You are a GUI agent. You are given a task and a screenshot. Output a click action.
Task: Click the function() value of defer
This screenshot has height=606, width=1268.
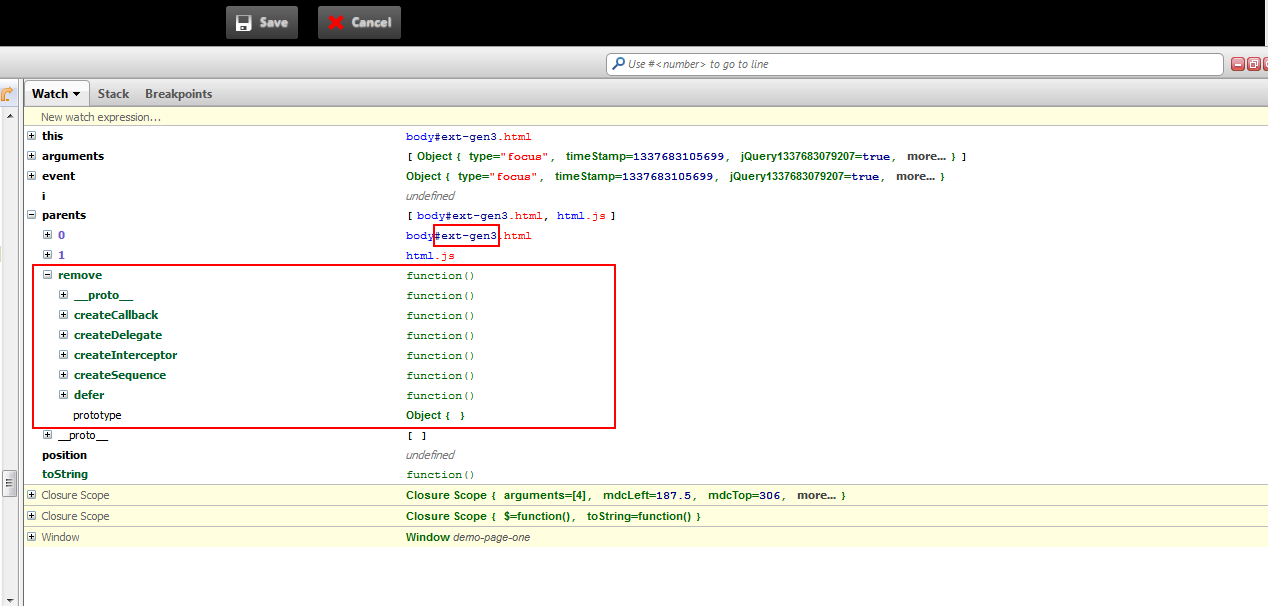pos(440,396)
